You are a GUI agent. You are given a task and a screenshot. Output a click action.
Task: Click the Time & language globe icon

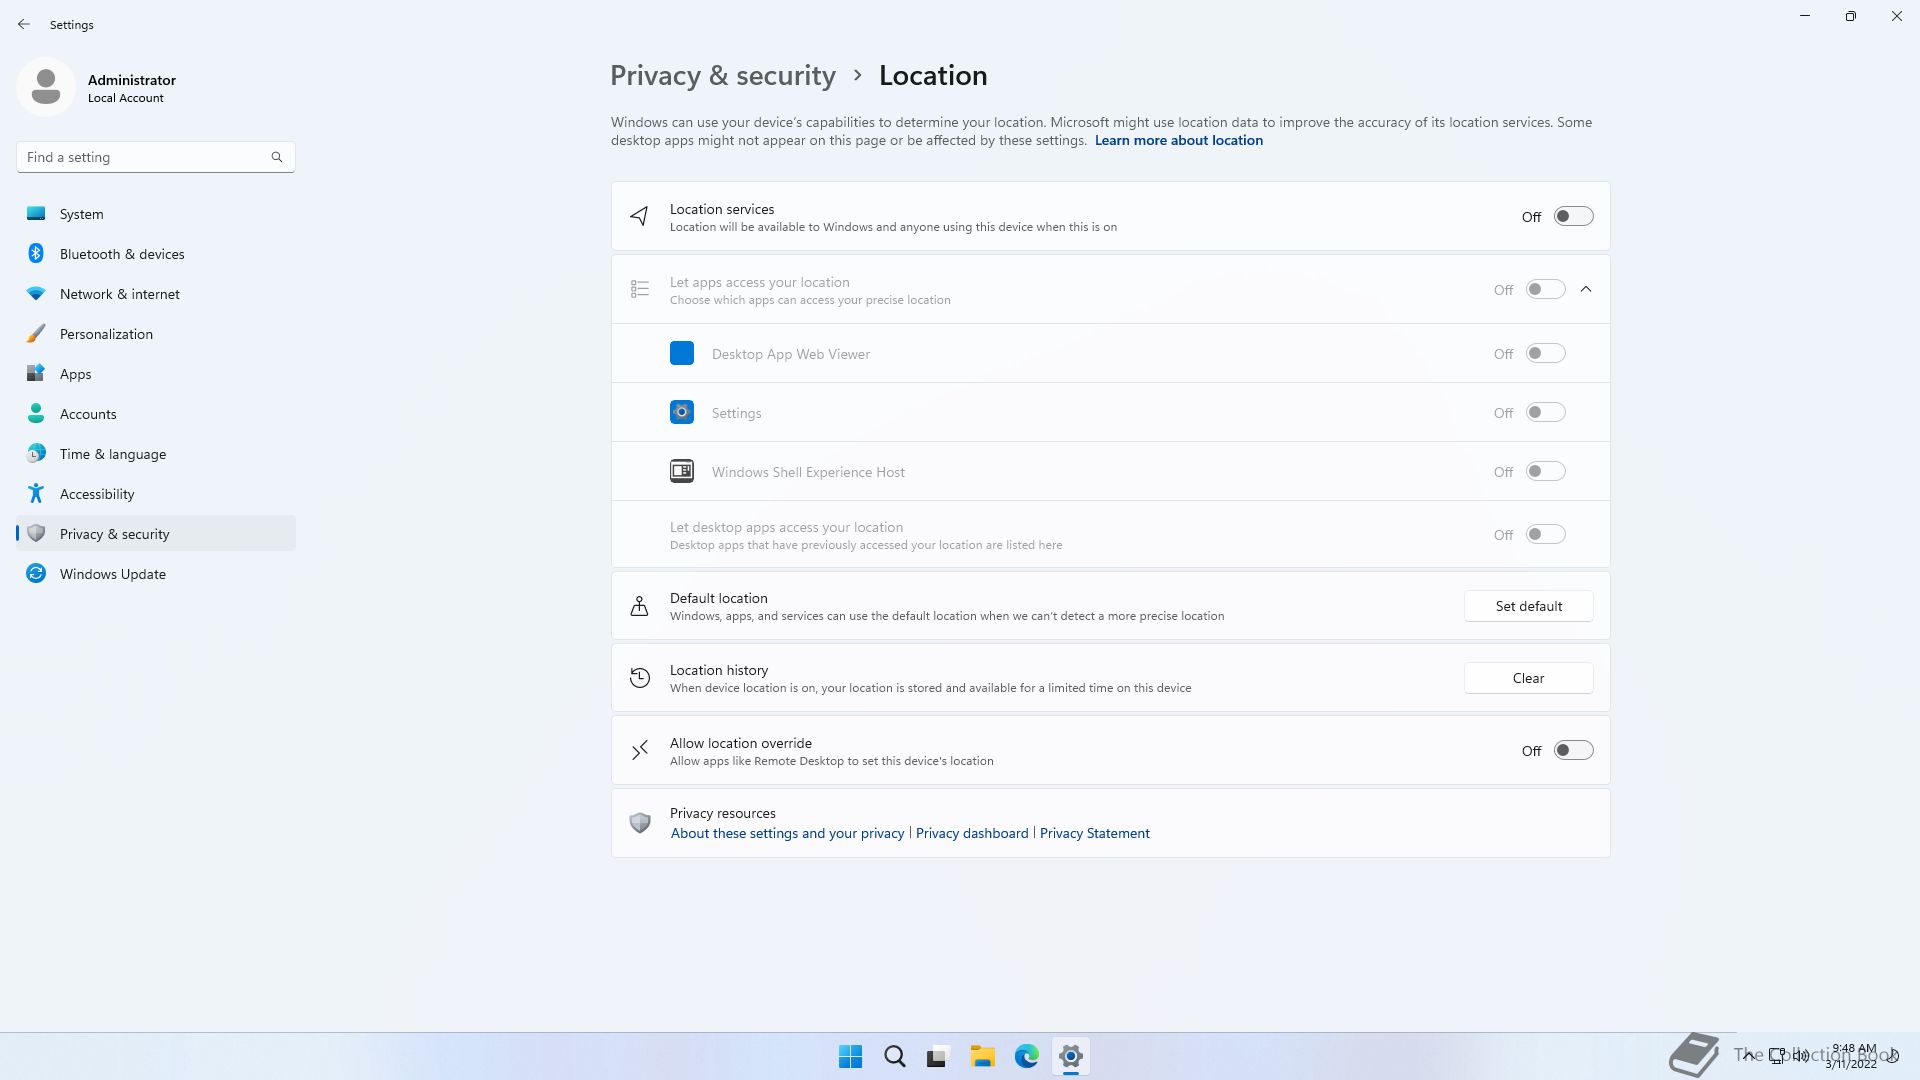tap(36, 453)
